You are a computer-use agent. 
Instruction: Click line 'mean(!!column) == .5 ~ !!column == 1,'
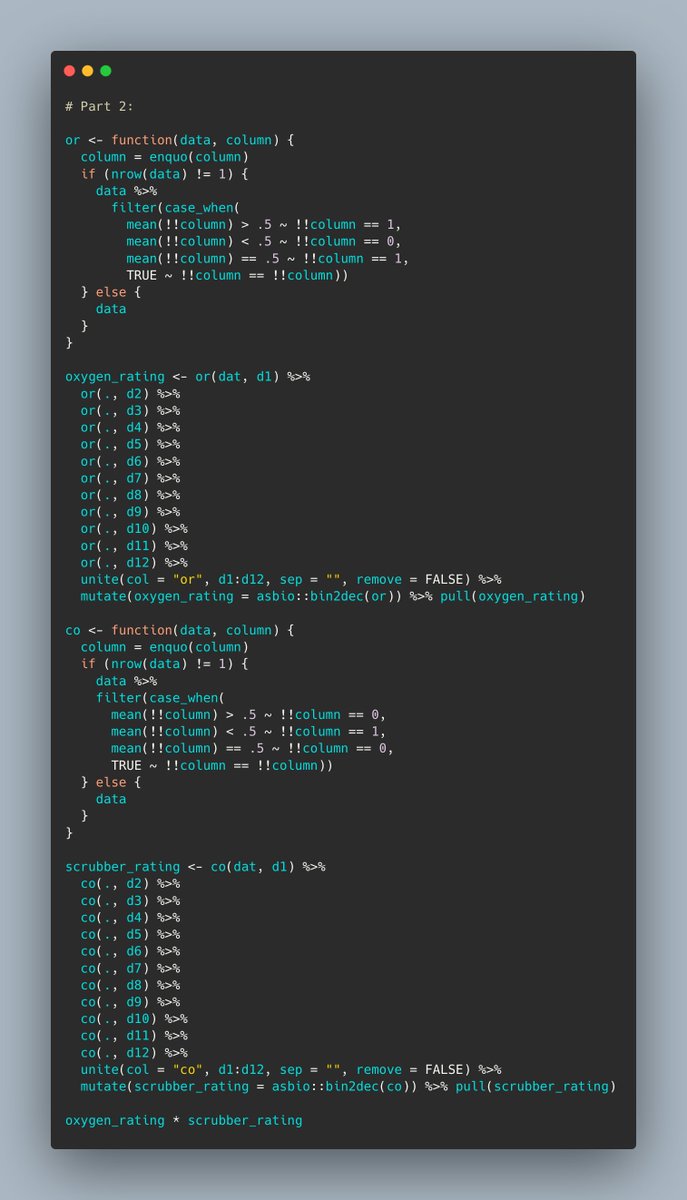(268, 258)
